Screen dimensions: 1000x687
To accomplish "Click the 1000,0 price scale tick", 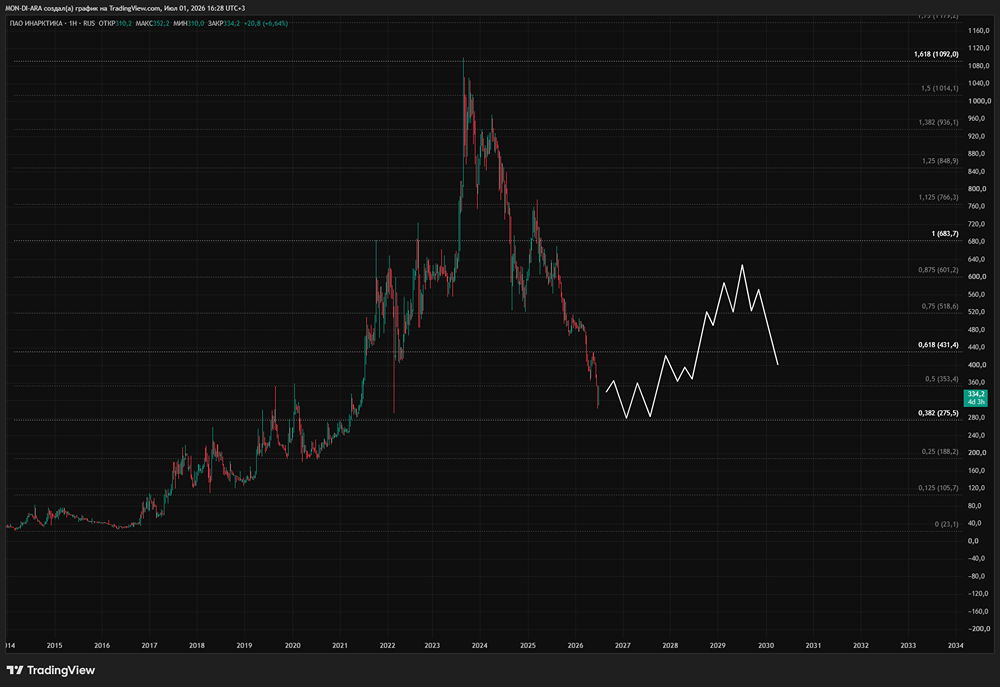I will point(979,101).
